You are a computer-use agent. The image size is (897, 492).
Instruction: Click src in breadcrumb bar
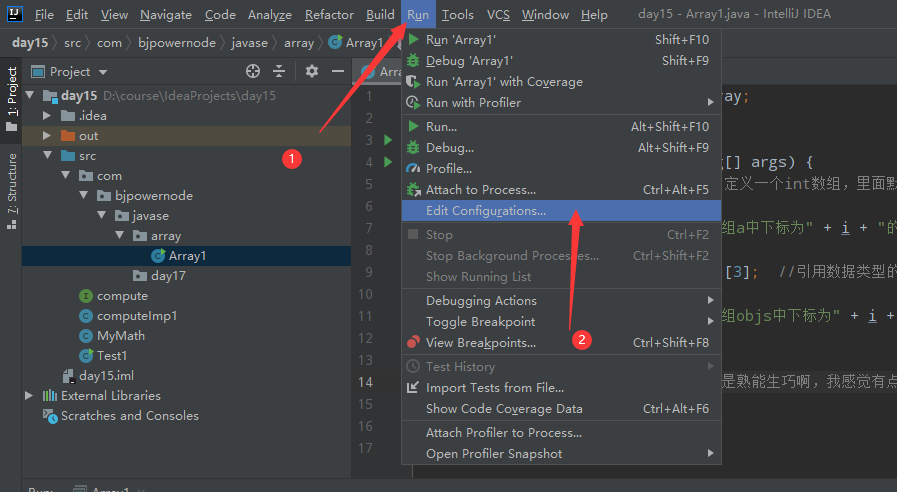click(72, 43)
